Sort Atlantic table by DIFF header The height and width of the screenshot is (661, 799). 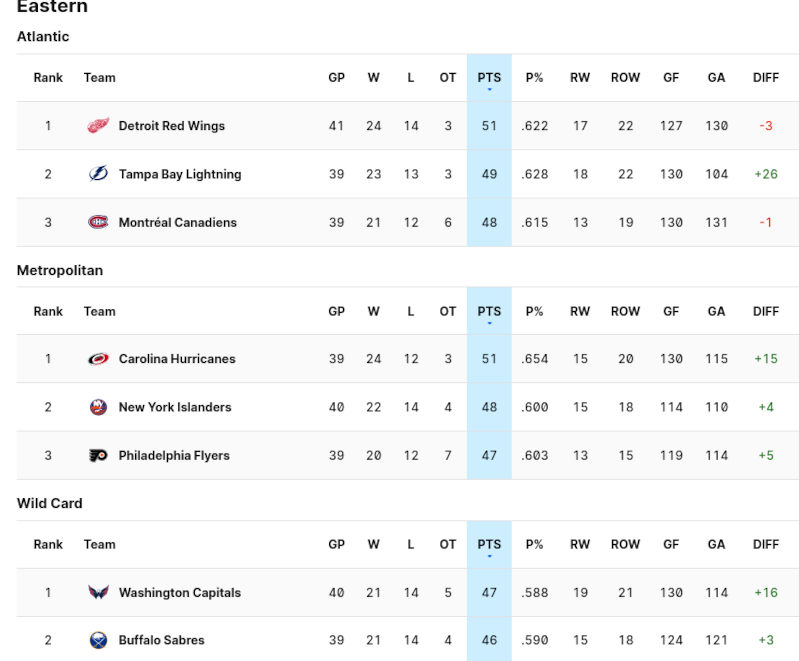point(766,78)
